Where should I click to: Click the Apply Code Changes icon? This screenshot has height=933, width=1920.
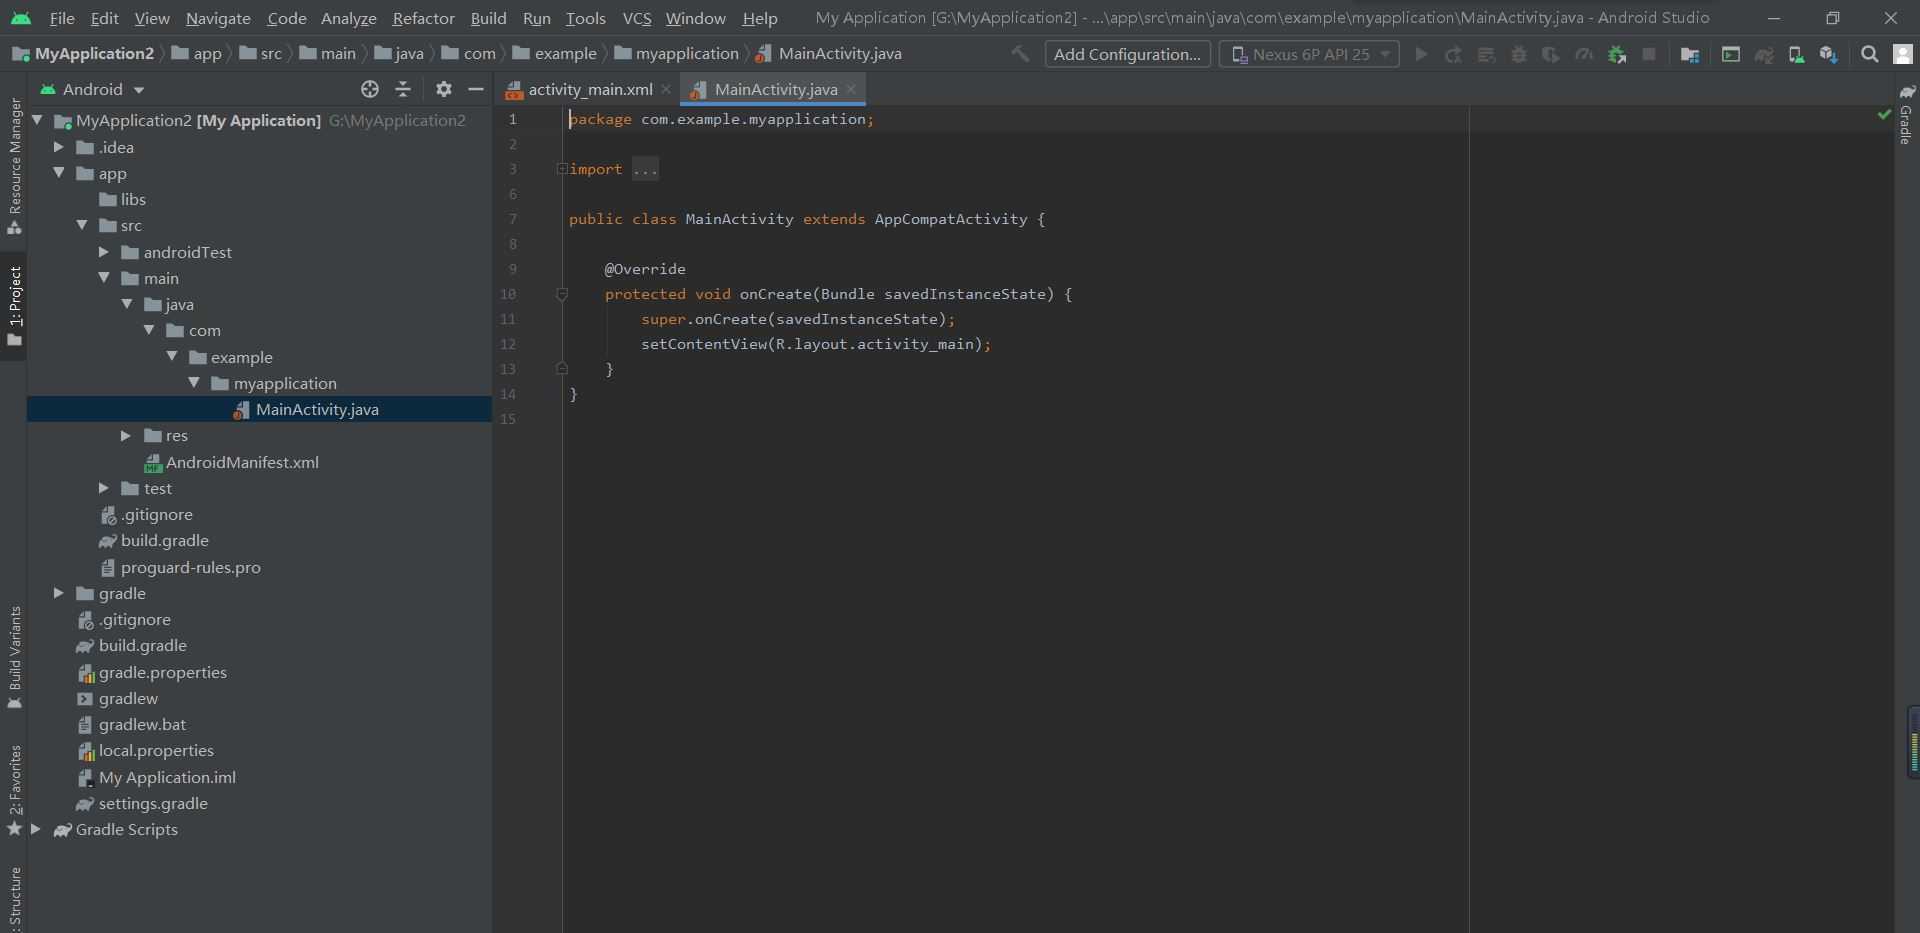(x=1486, y=54)
